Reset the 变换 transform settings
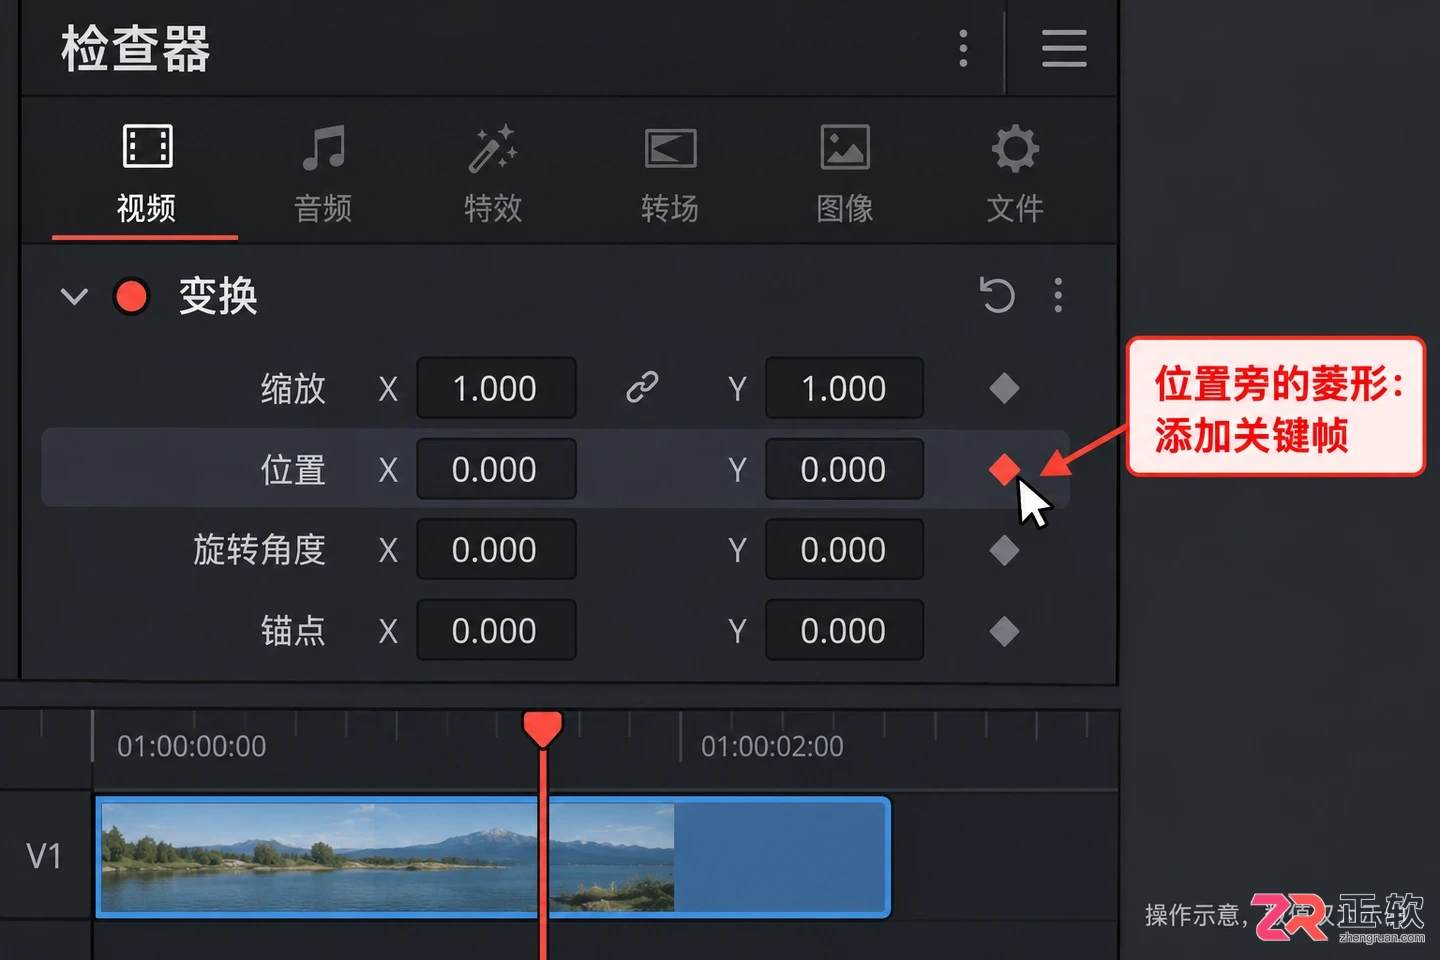This screenshot has width=1440, height=960. (x=997, y=295)
